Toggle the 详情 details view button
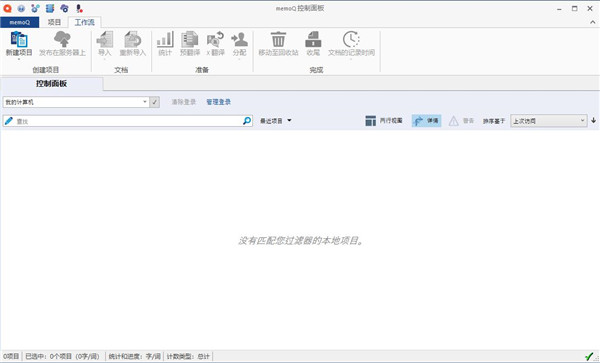This screenshot has width=600, height=363. pos(426,121)
